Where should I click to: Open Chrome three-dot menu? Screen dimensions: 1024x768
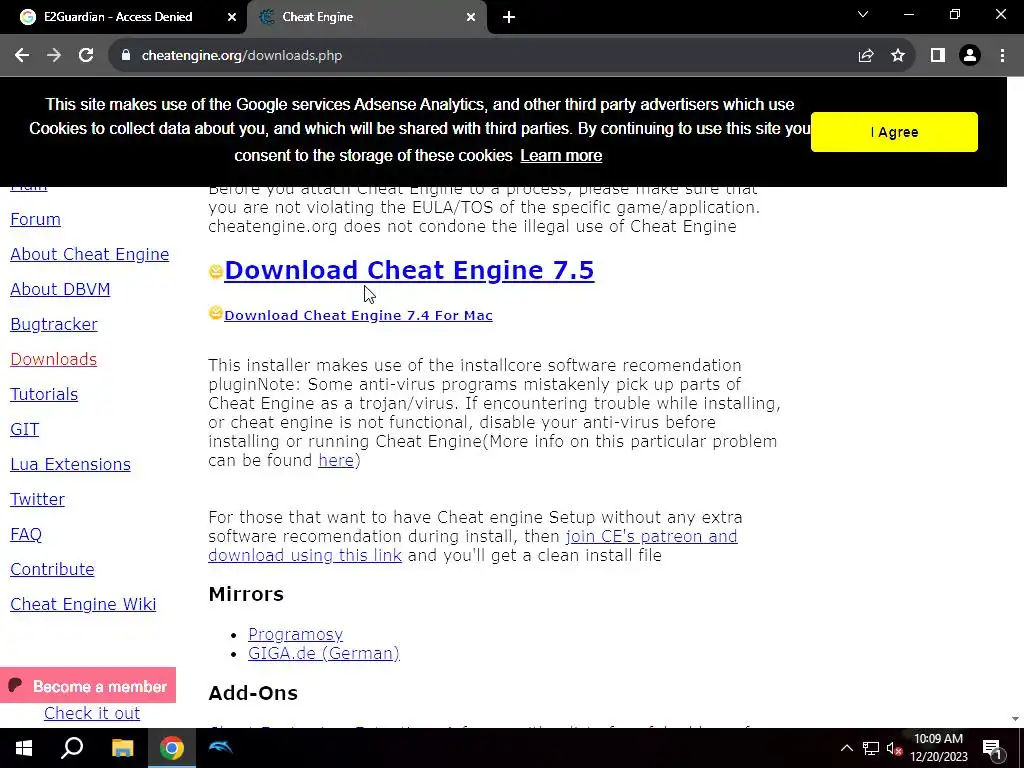(x=1002, y=56)
